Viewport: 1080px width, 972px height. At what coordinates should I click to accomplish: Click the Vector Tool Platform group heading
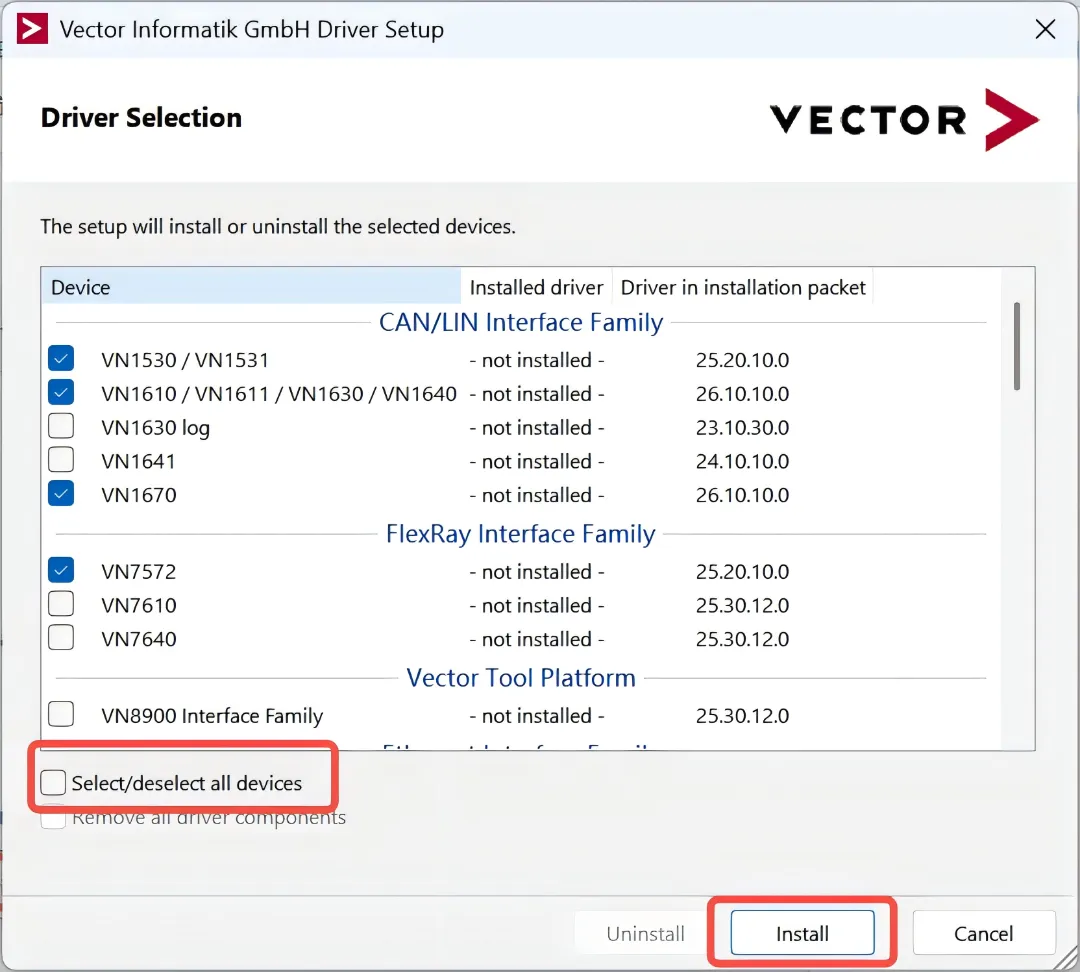521,678
